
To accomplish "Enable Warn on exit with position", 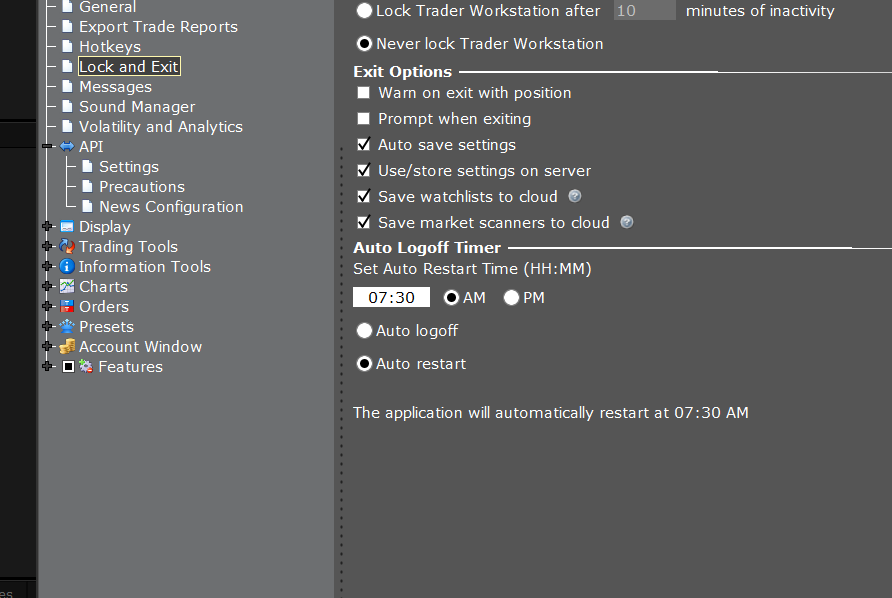I will (x=364, y=93).
